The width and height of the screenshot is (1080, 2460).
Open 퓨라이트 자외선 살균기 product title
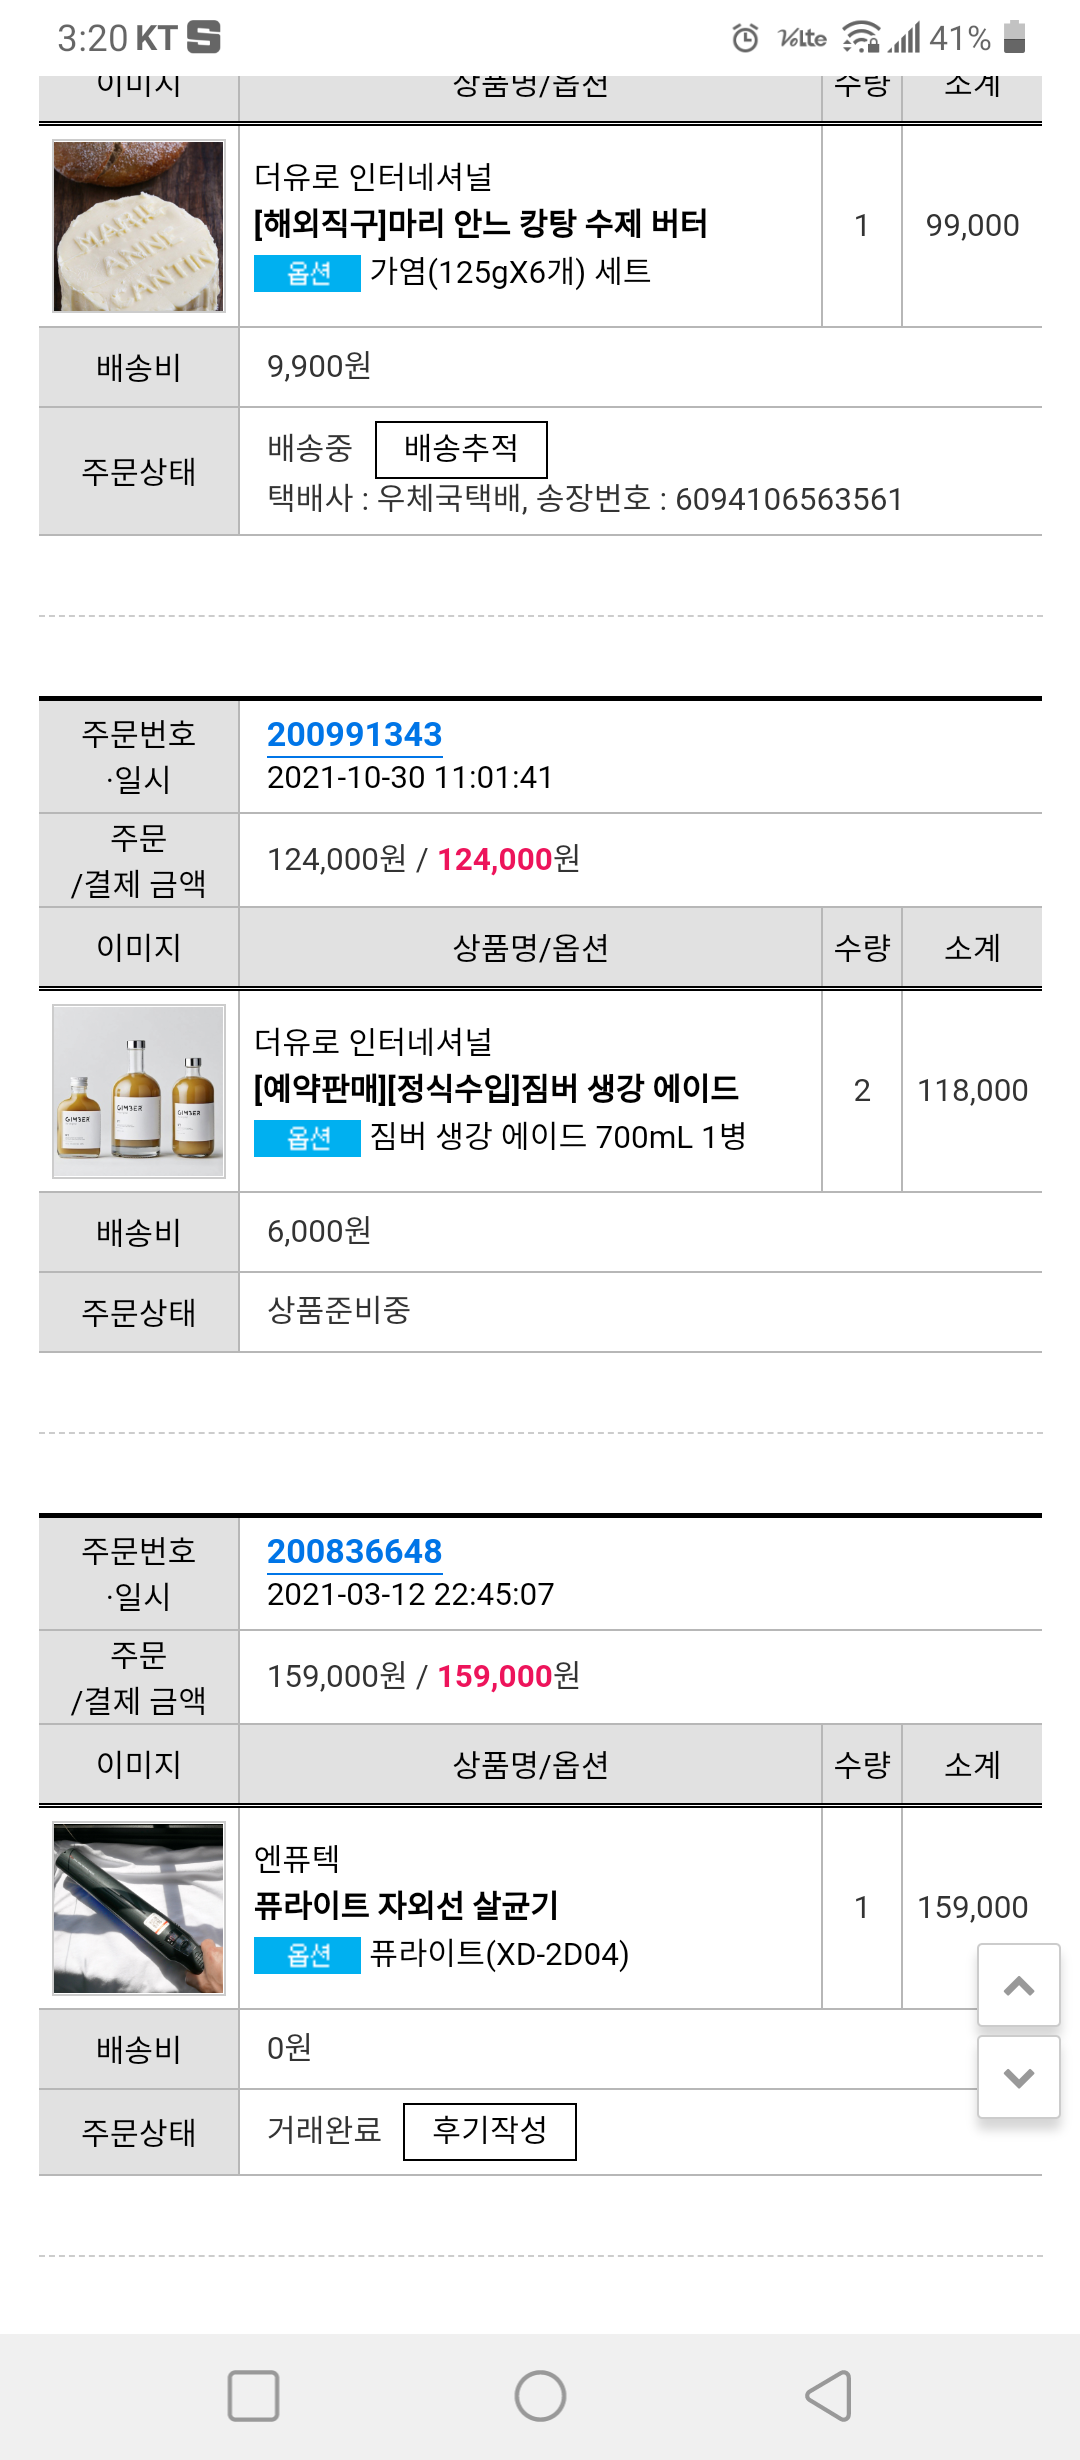tap(406, 1905)
